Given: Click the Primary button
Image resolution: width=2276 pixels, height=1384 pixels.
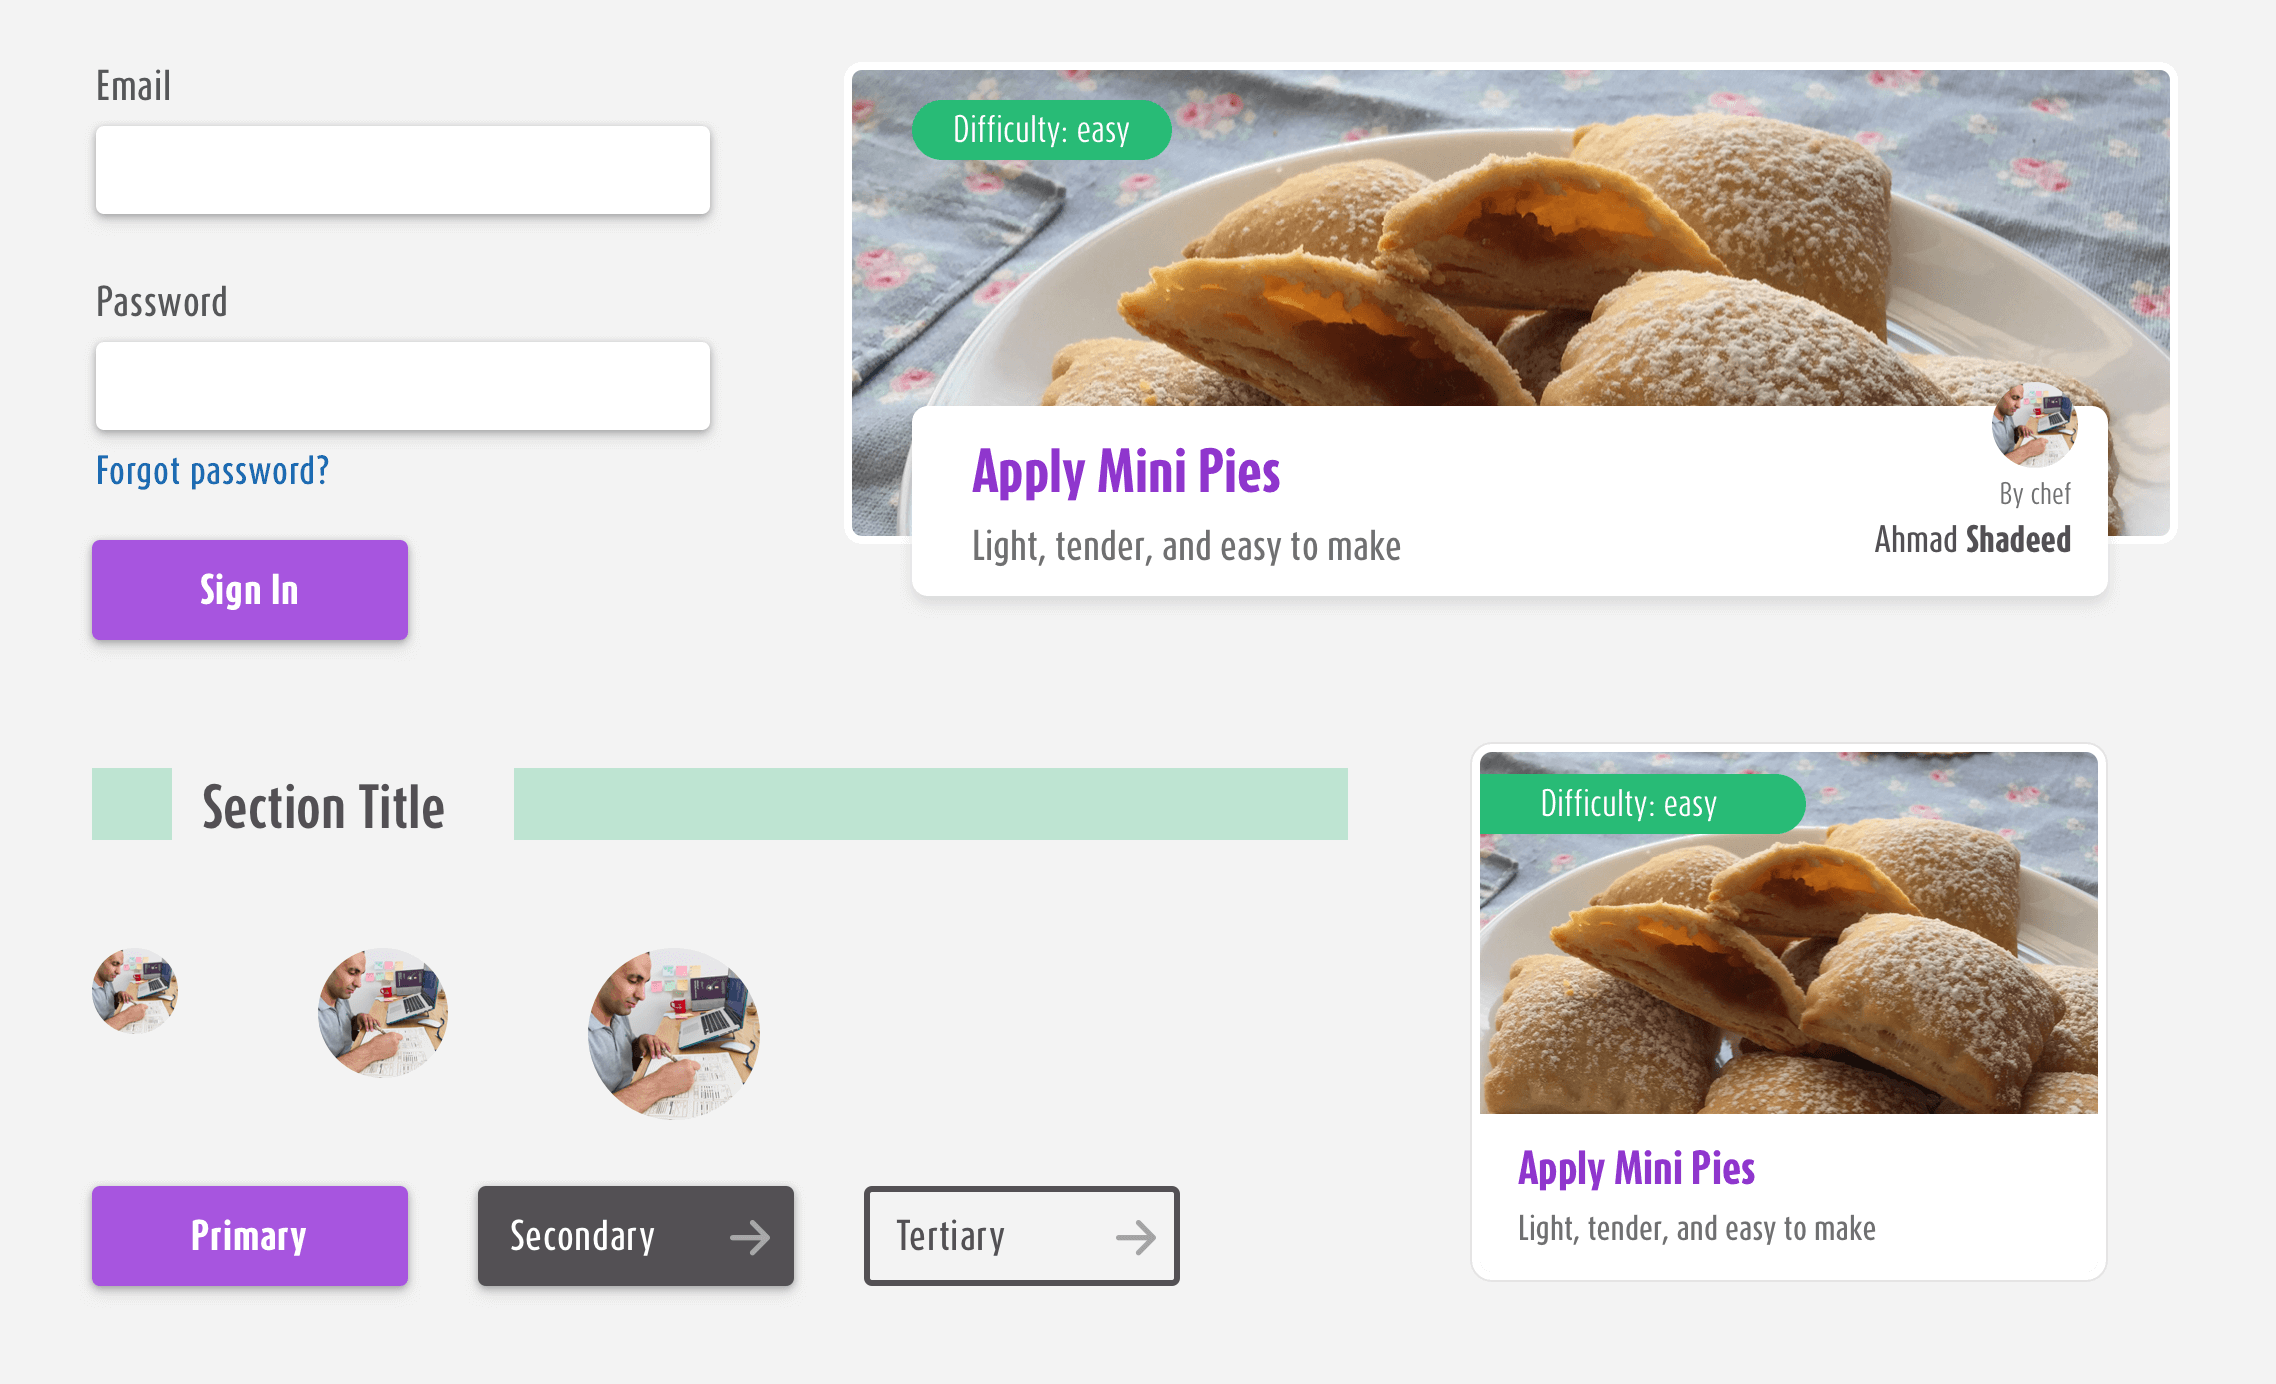Looking at the screenshot, I should pyautogui.click(x=249, y=1236).
